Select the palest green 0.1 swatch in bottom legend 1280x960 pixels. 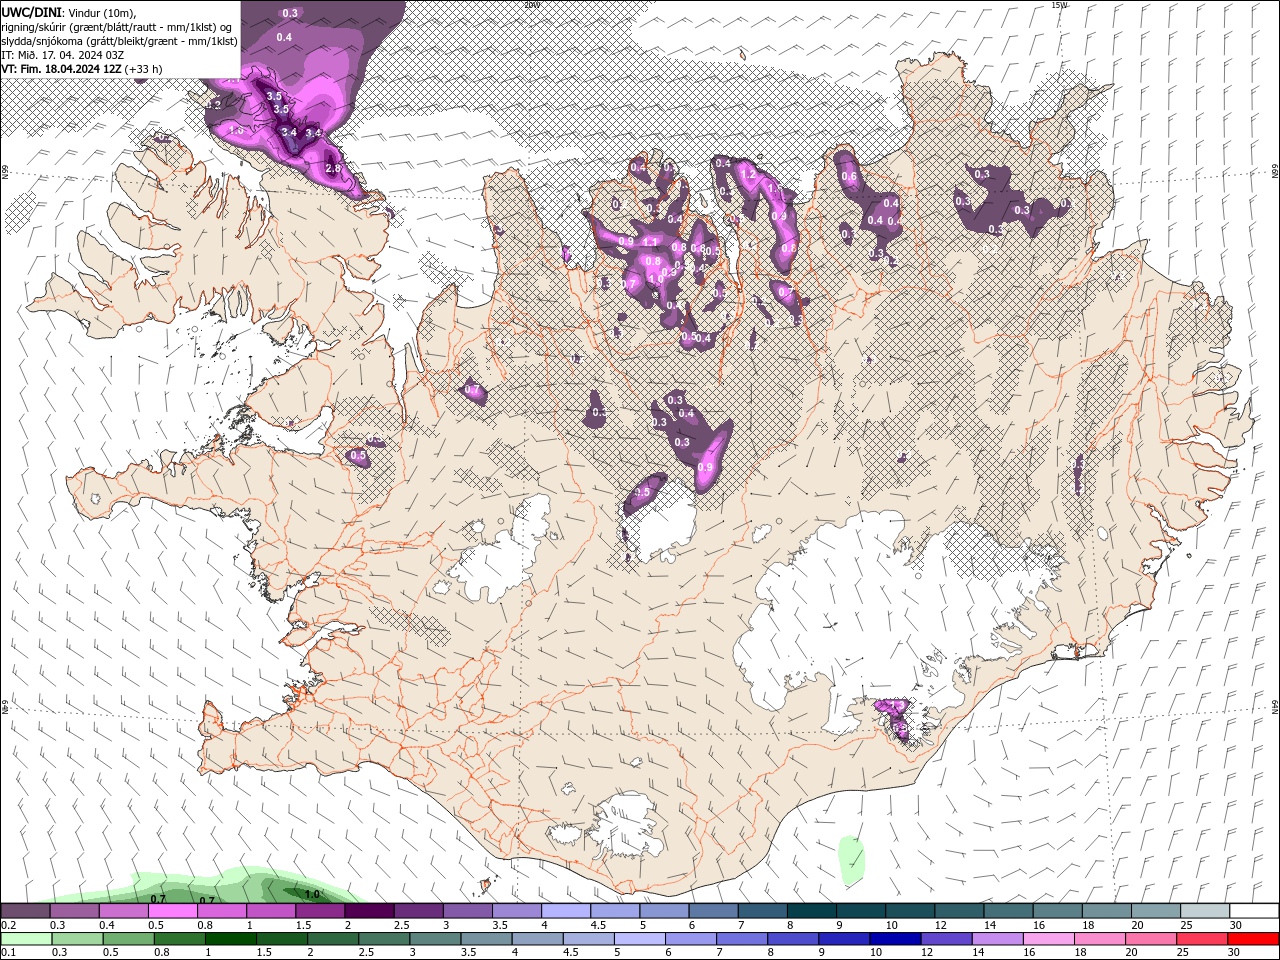pyautogui.click(x=26, y=939)
